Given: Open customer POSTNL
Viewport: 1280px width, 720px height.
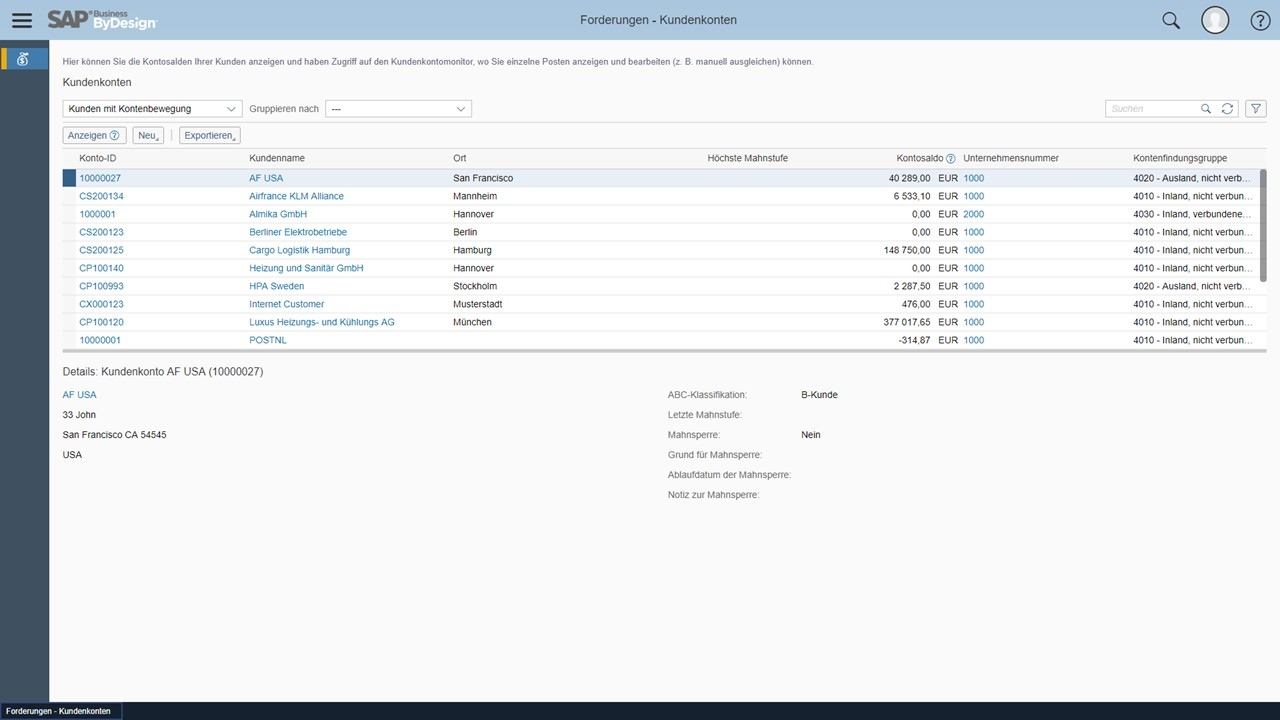Looking at the screenshot, I should pos(268,340).
